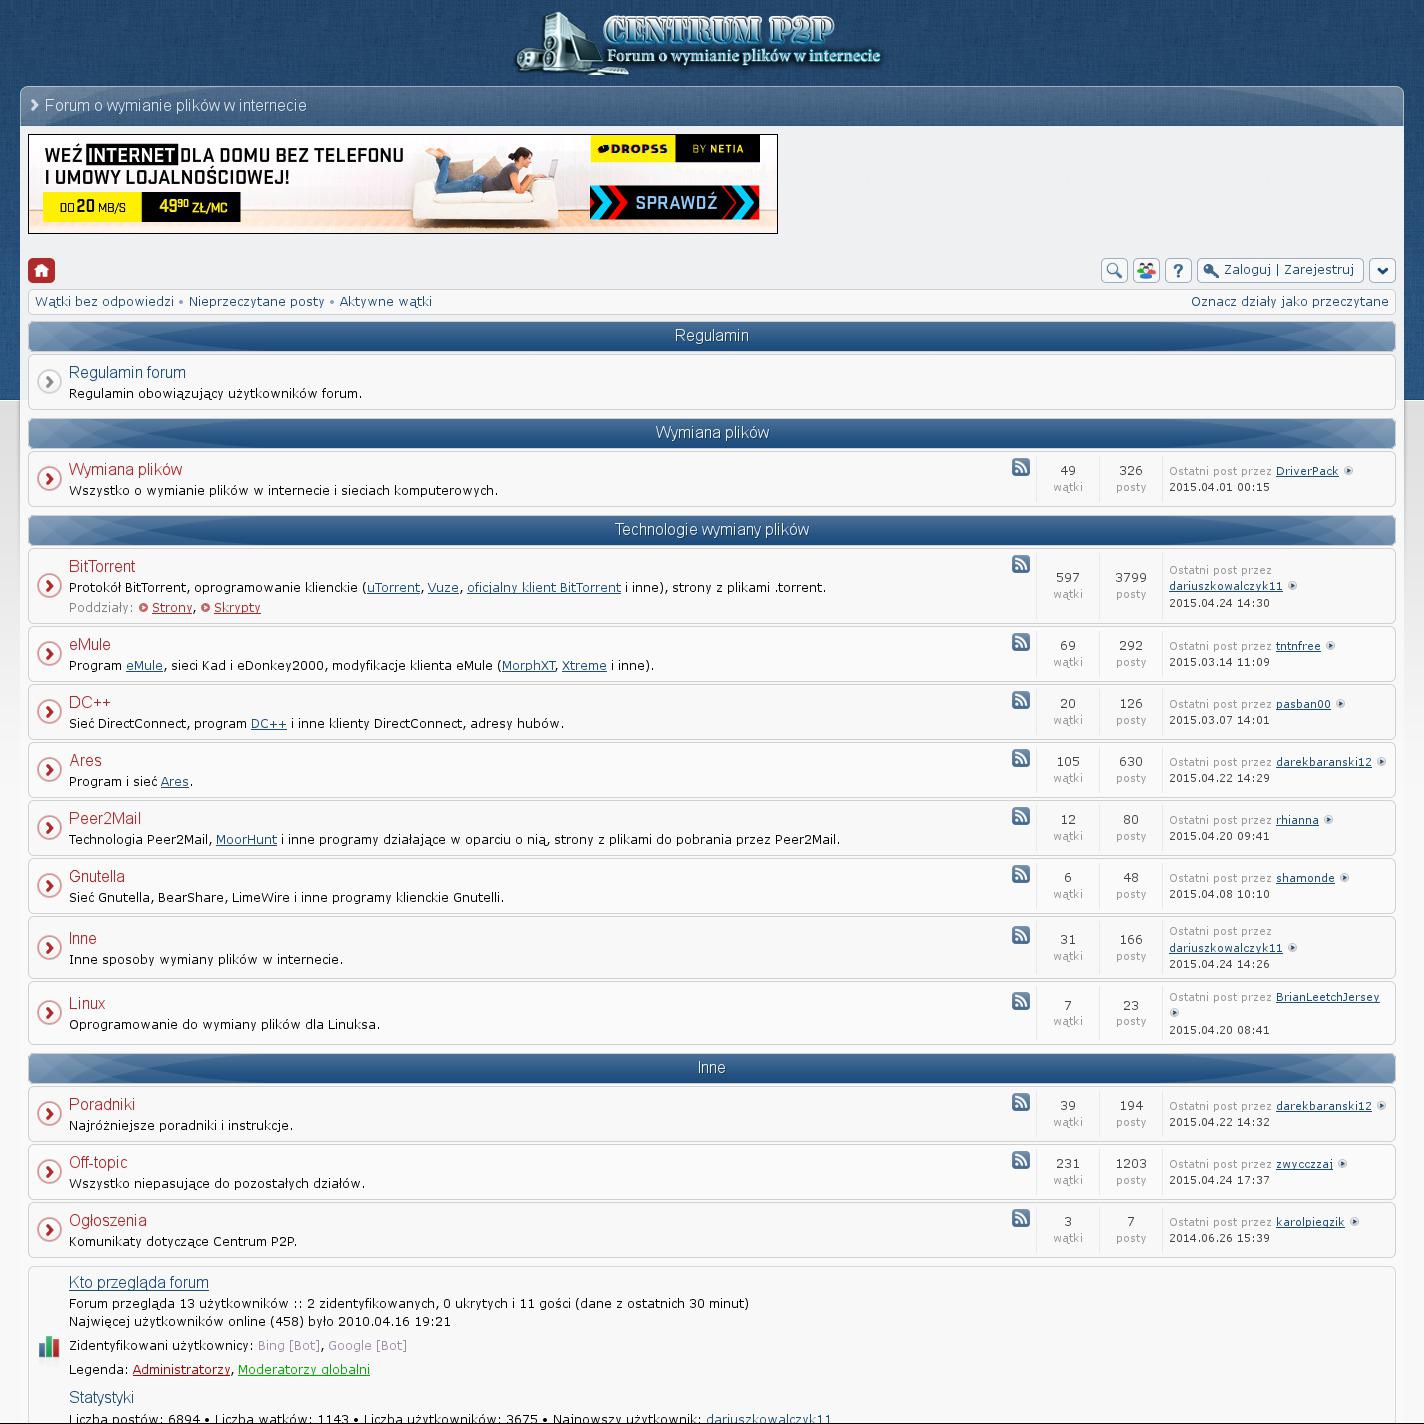Screen dimensions: 1424x1424
Task: View latest post arrow next to DriverPack
Action: [1348, 471]
